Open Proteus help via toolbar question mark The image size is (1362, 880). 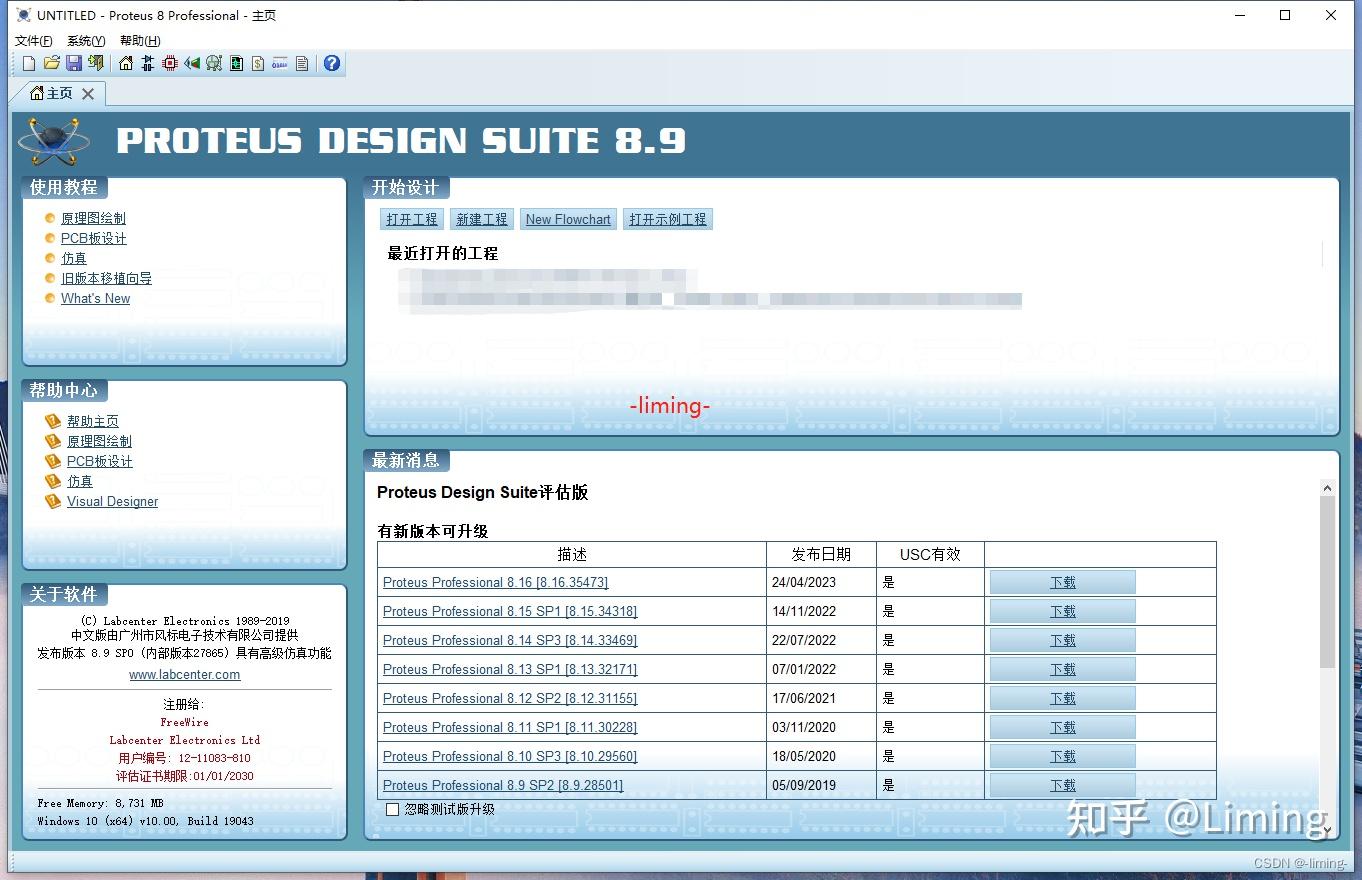(330, 63)
